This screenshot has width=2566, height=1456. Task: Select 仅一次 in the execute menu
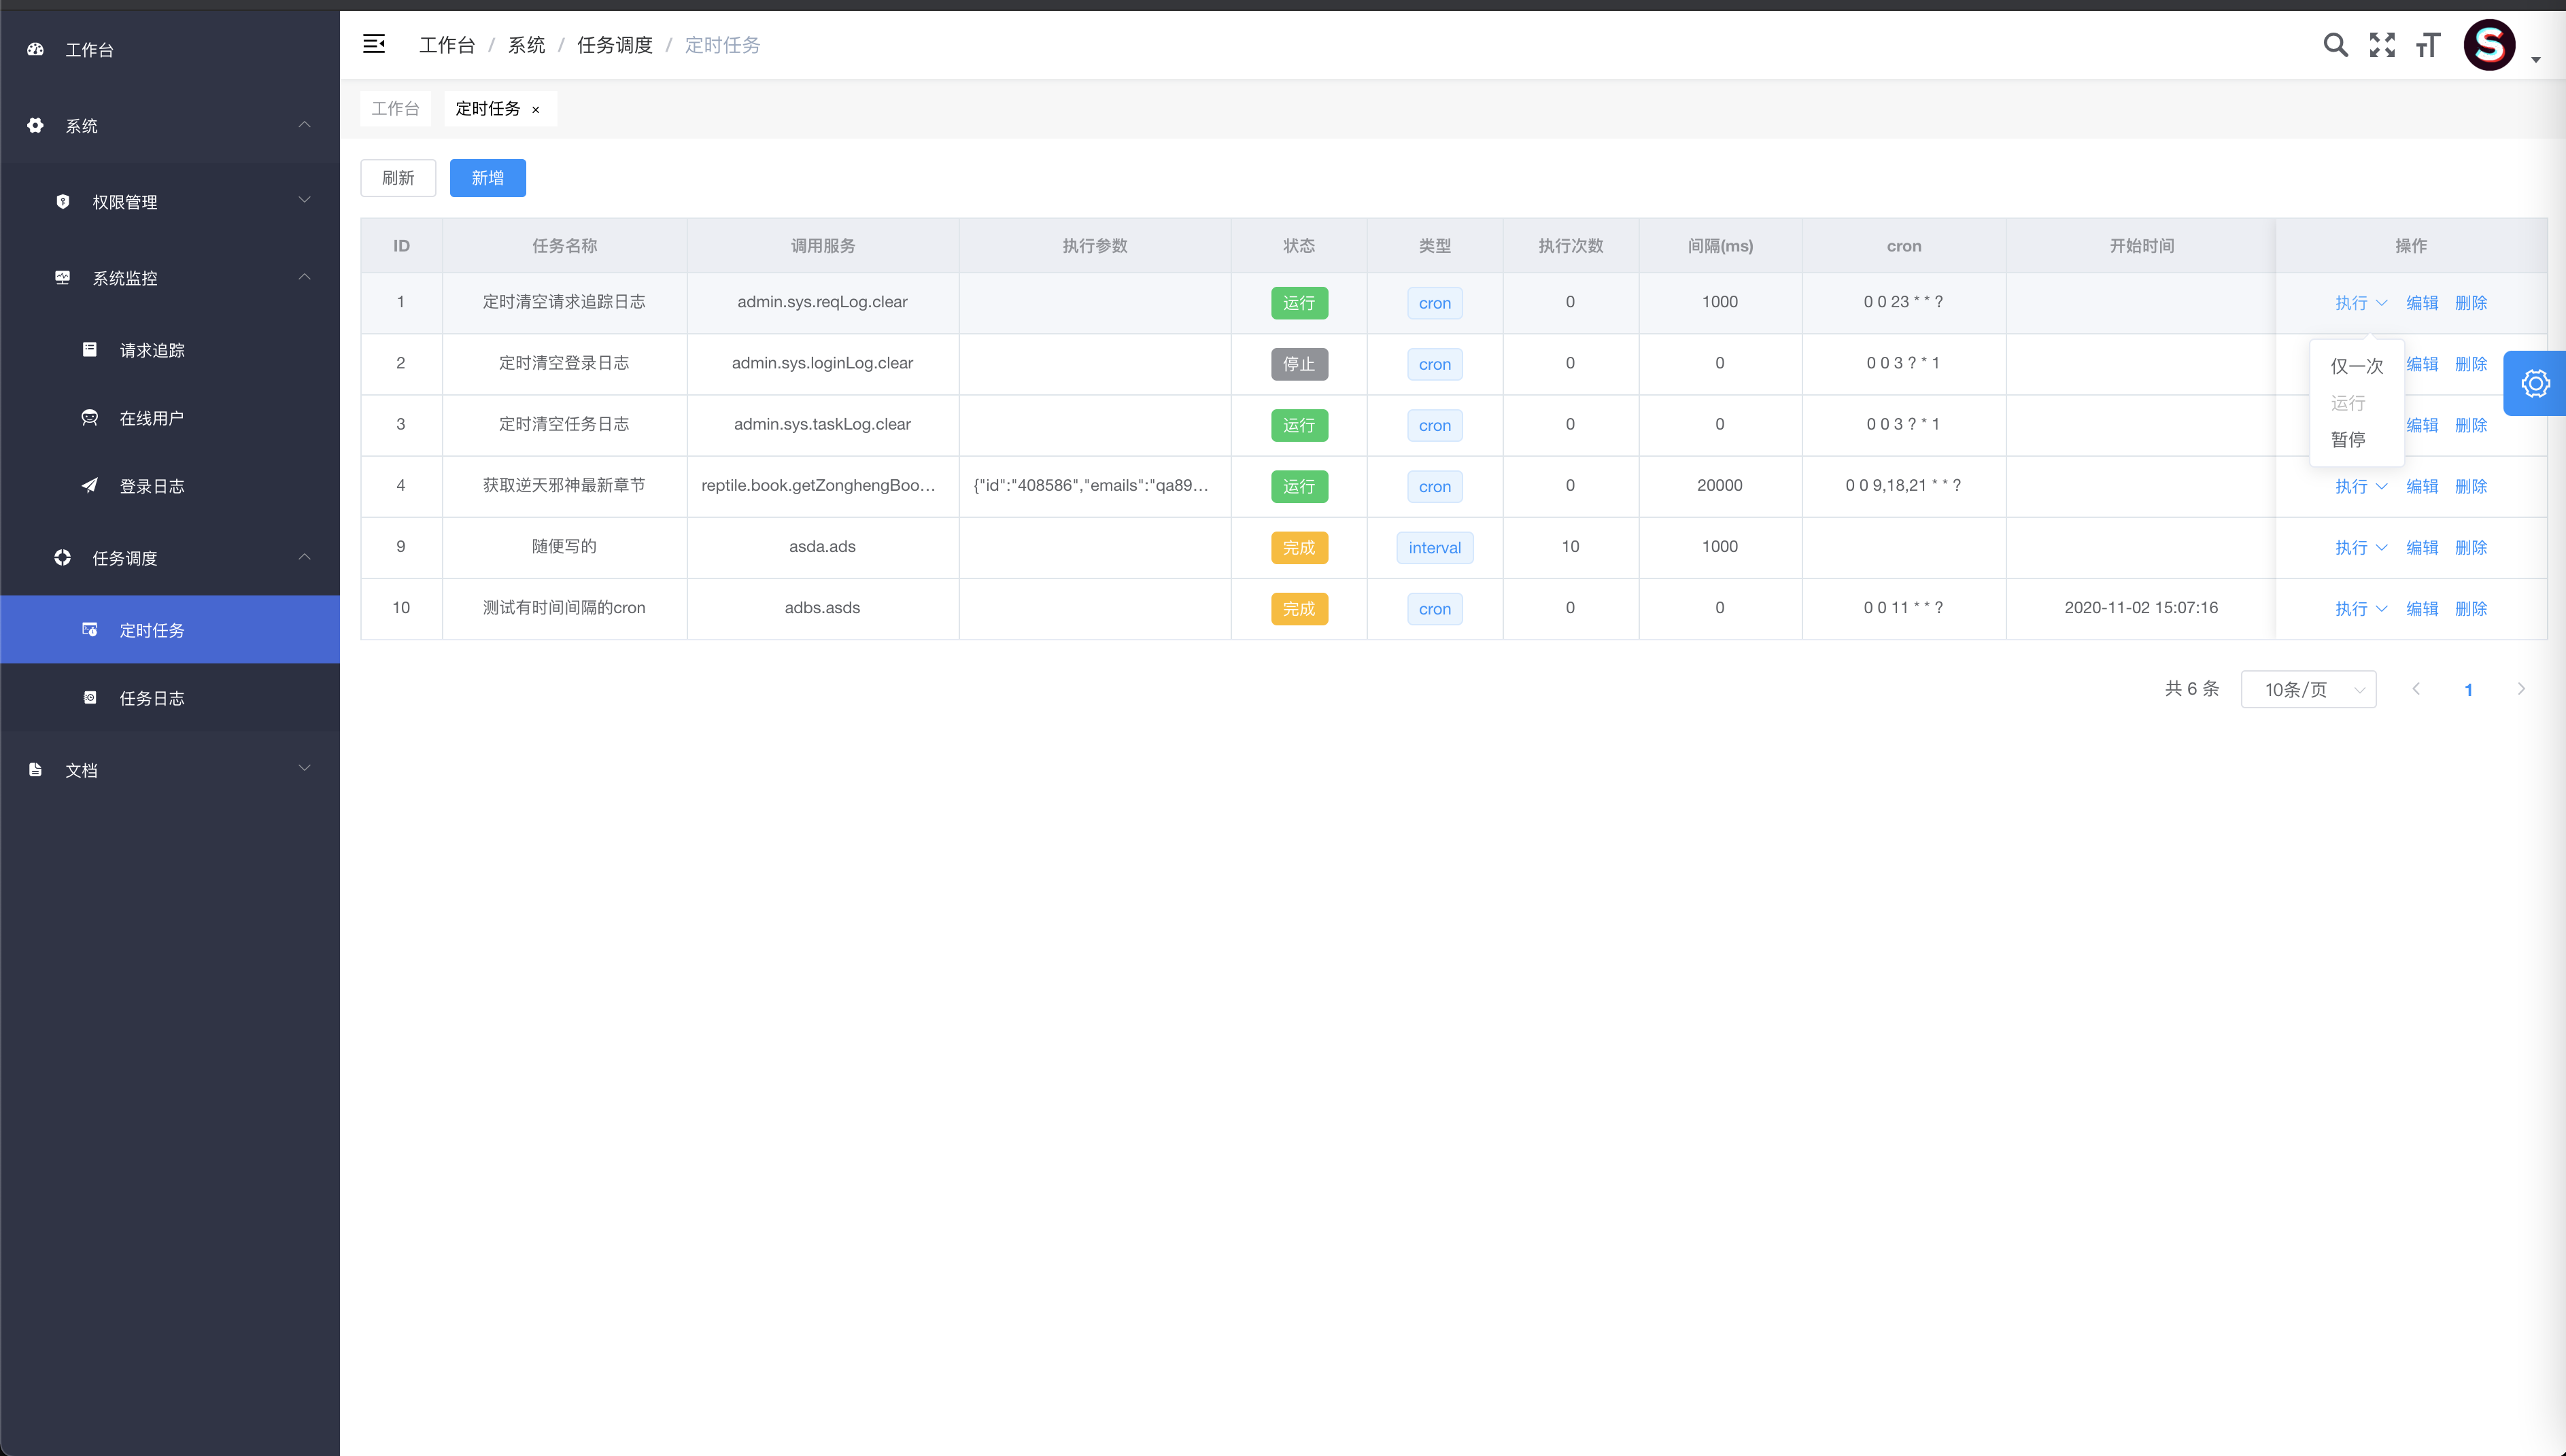click(2357, 366)
